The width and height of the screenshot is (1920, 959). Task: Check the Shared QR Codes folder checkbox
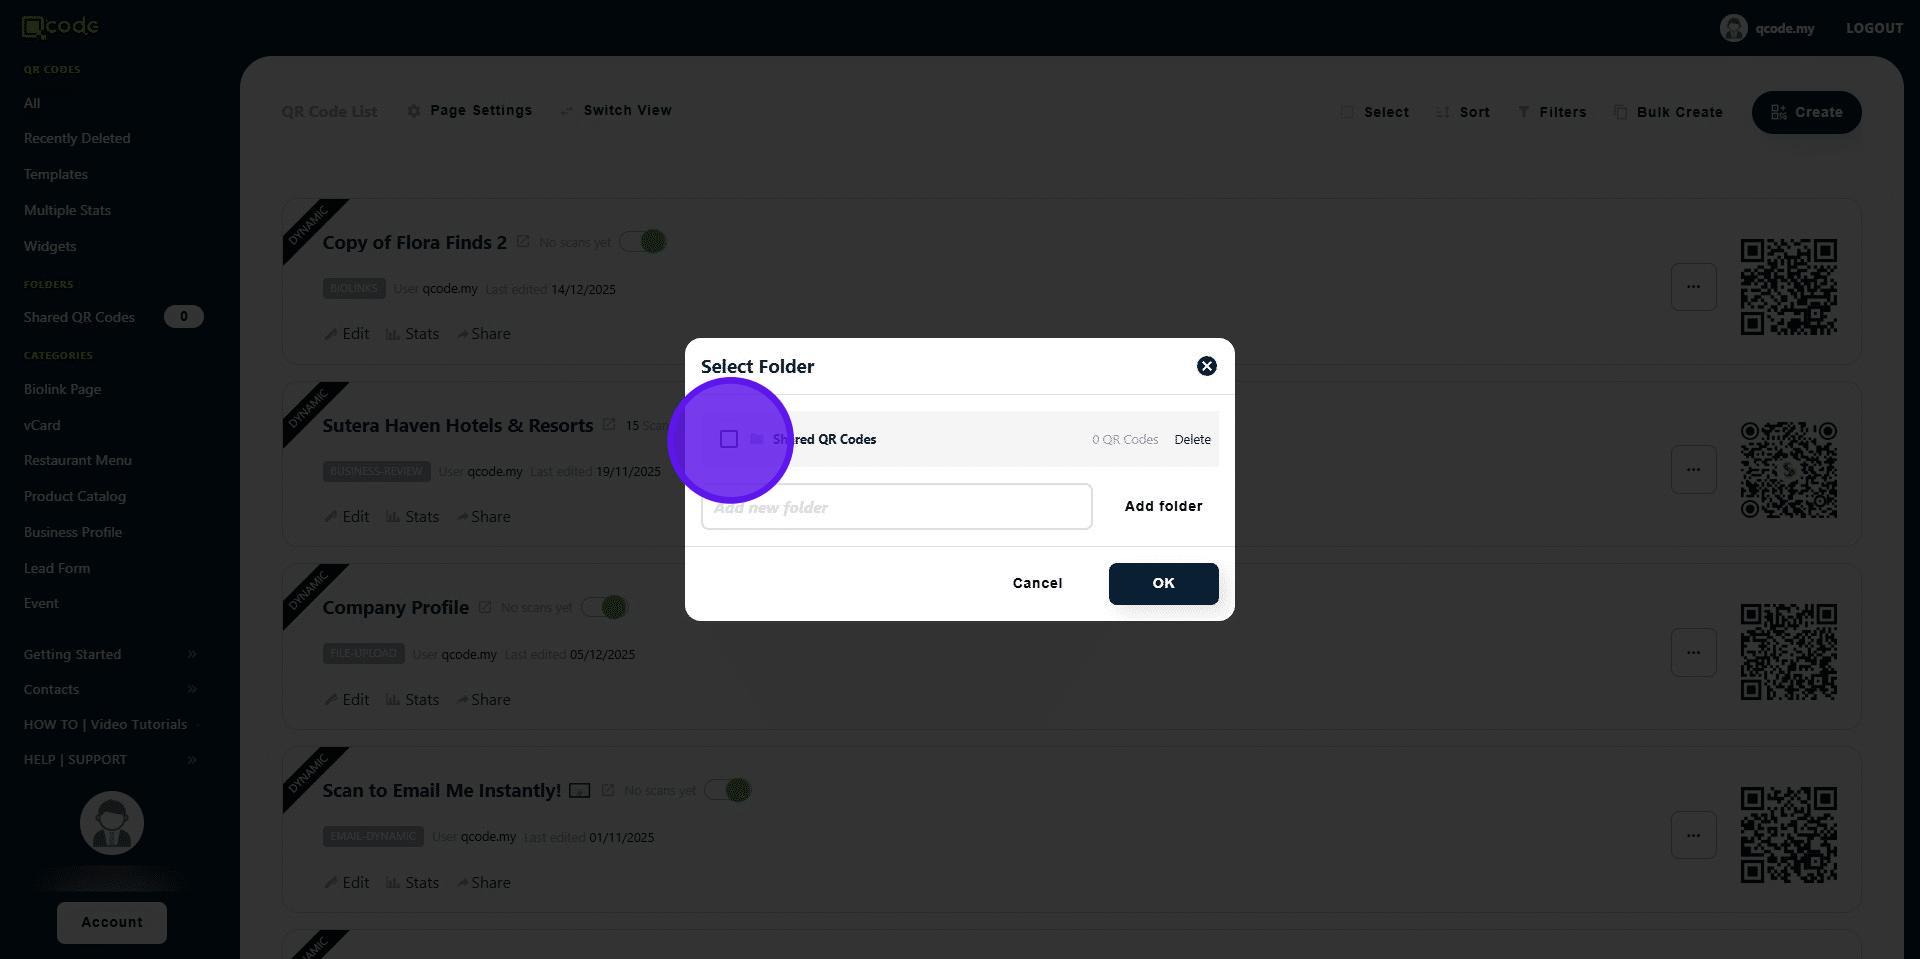click(729, 439)
